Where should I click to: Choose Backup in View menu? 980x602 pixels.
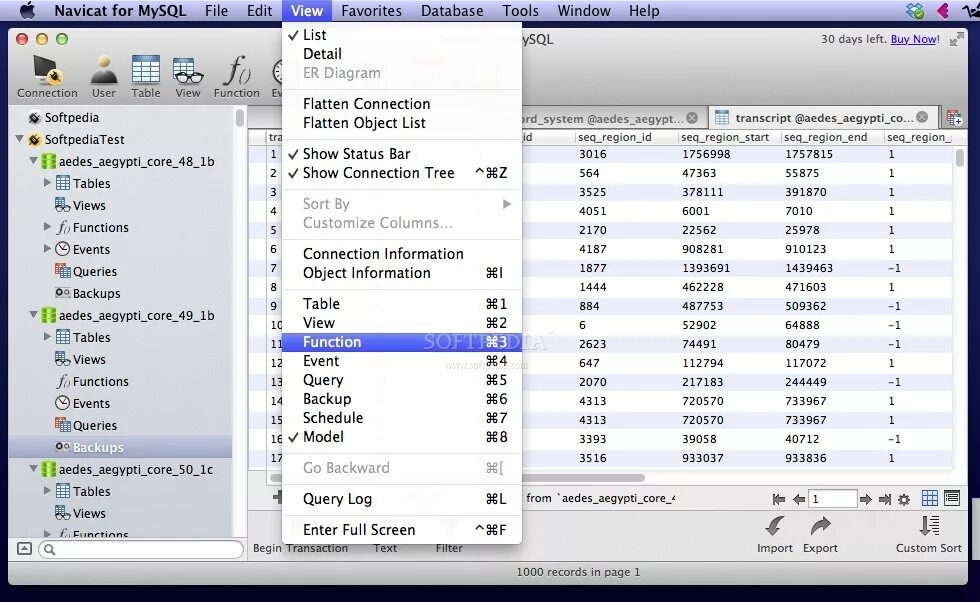[x=402, y=399]
